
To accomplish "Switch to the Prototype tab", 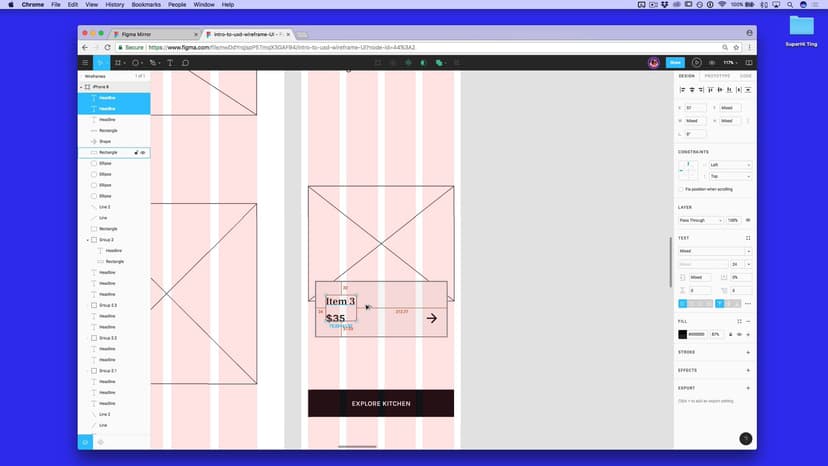I will [717, 76].
